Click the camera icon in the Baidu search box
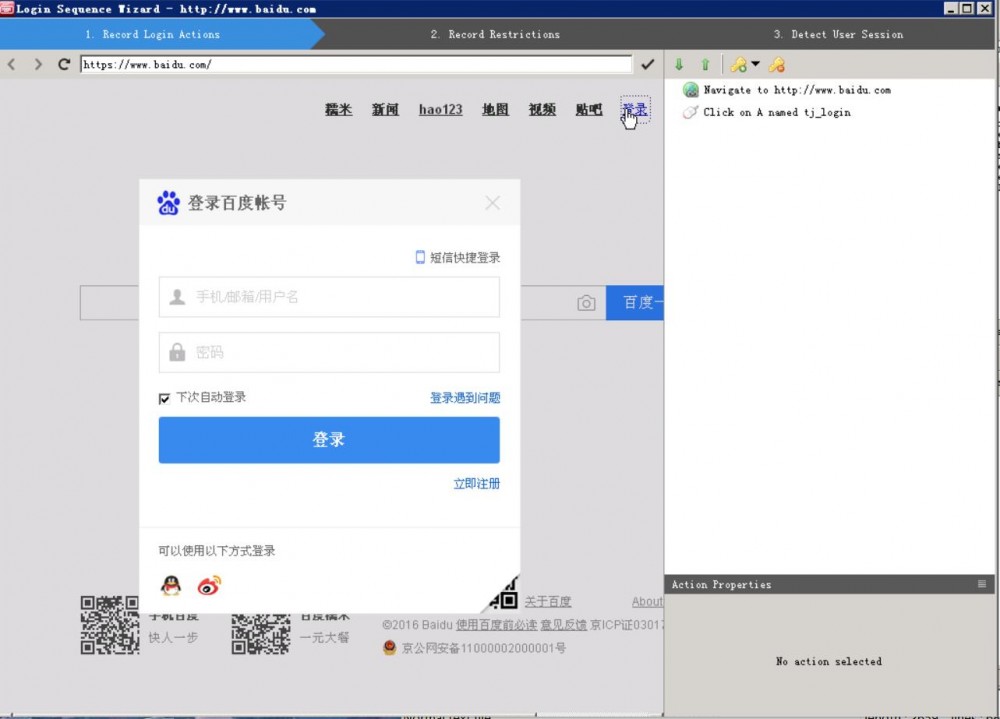Image resolution: width=1000 pixels, height=719 pixels. [x=586, y=301]
